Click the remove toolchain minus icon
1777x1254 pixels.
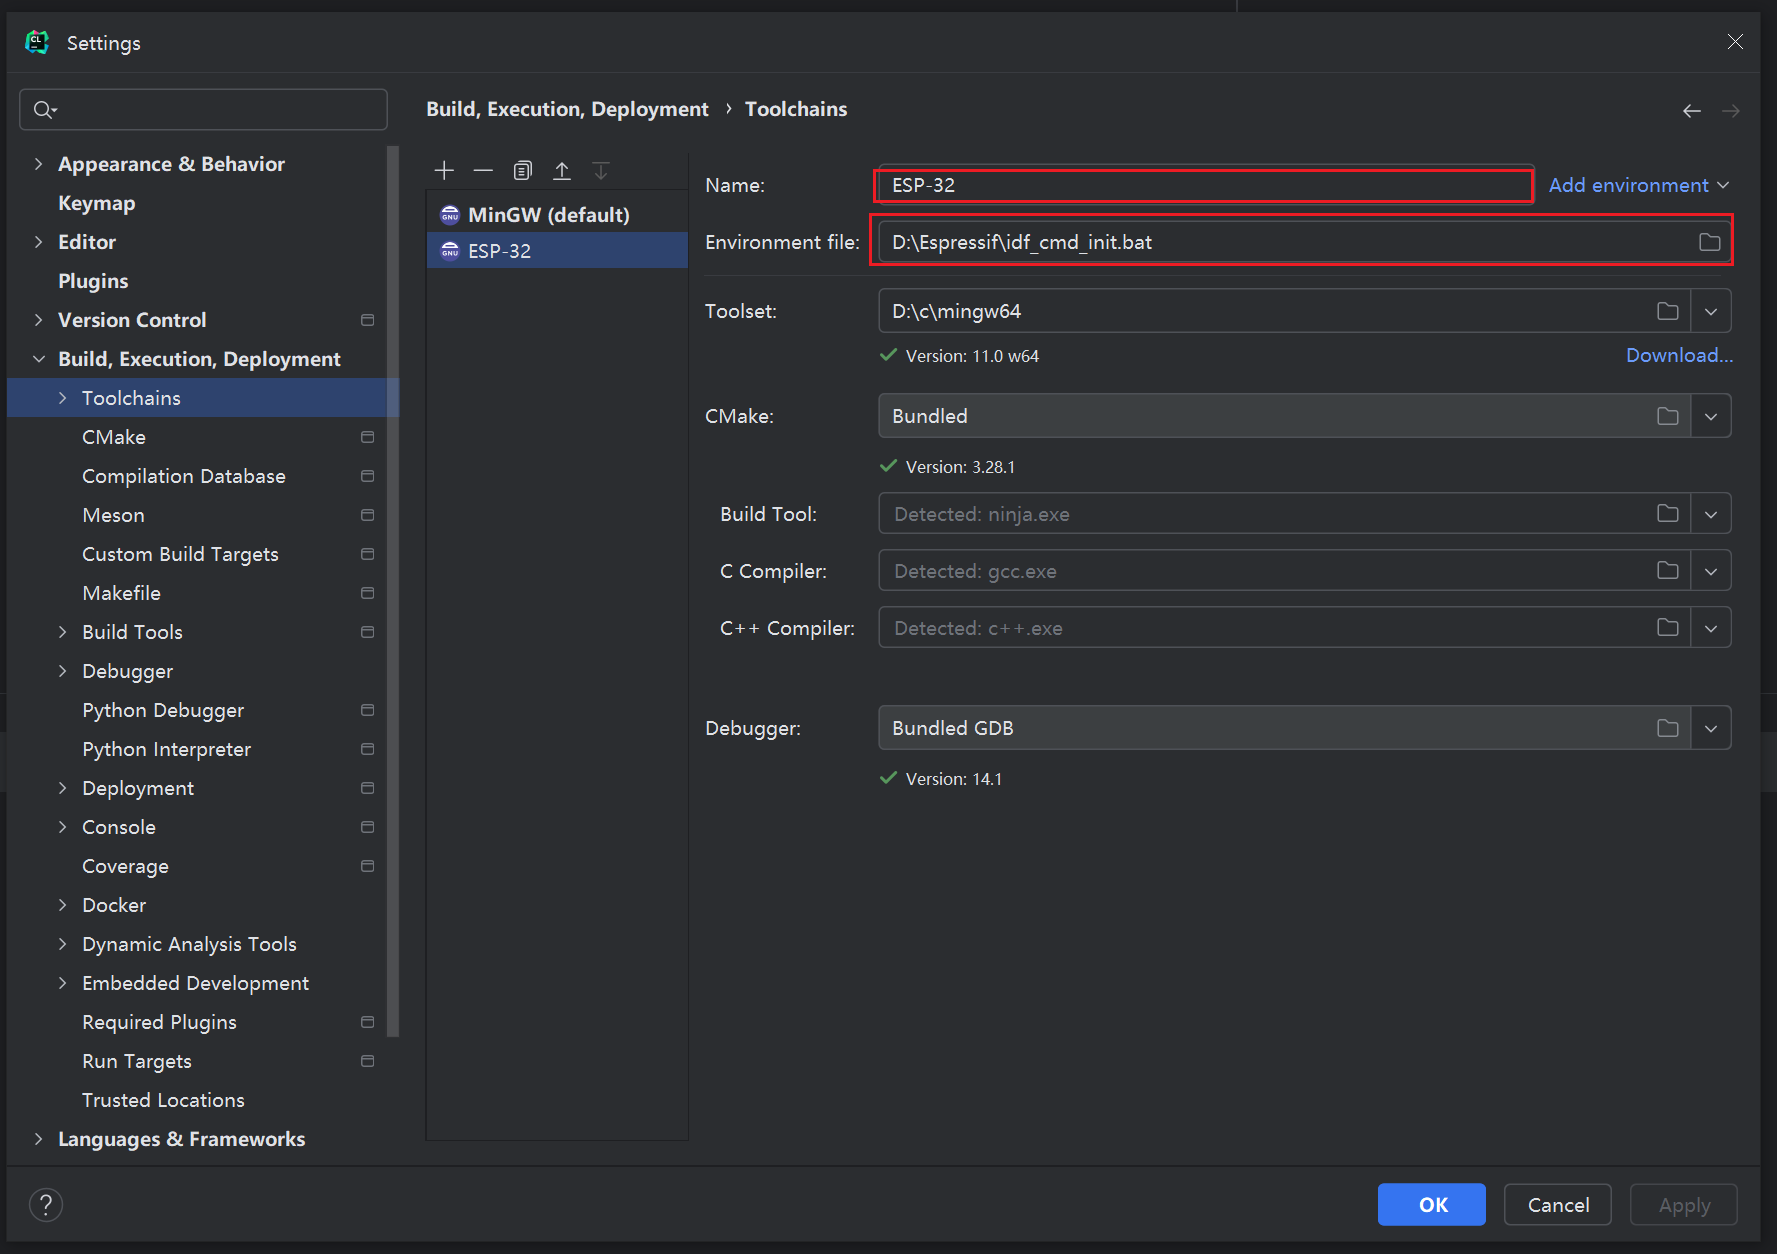(483, 171)
